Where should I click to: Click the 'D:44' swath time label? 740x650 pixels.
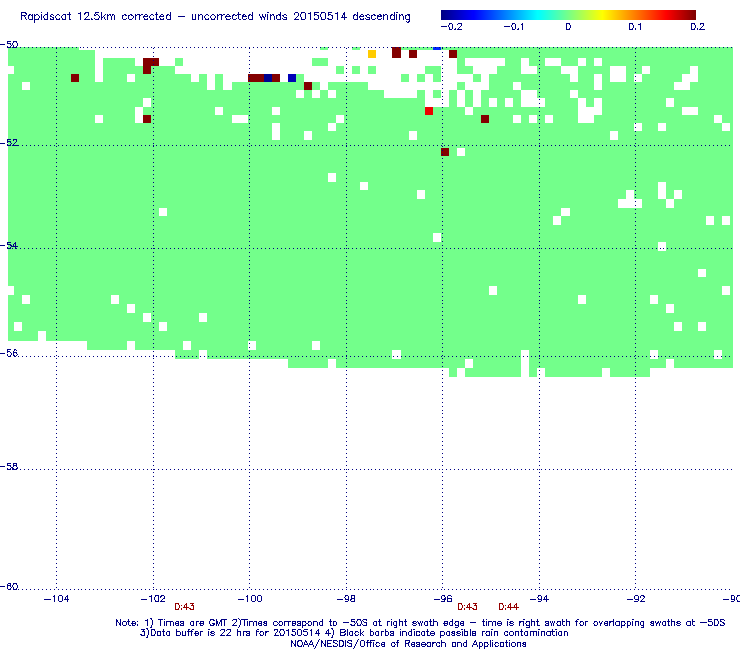pos(508,607)
